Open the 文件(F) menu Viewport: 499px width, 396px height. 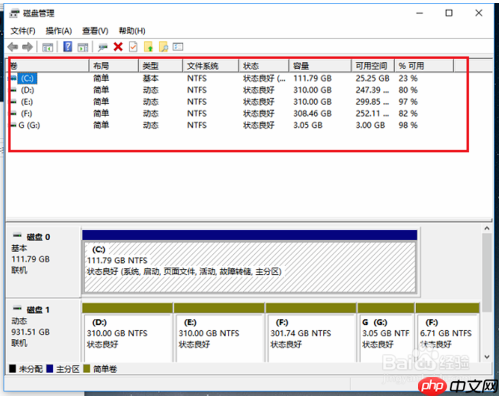[x=23, y=31]
